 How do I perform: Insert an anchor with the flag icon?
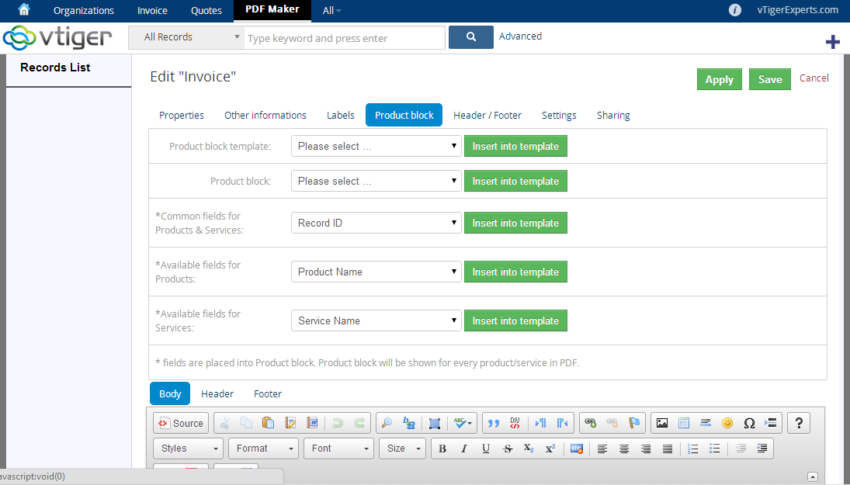click(634, 423)
